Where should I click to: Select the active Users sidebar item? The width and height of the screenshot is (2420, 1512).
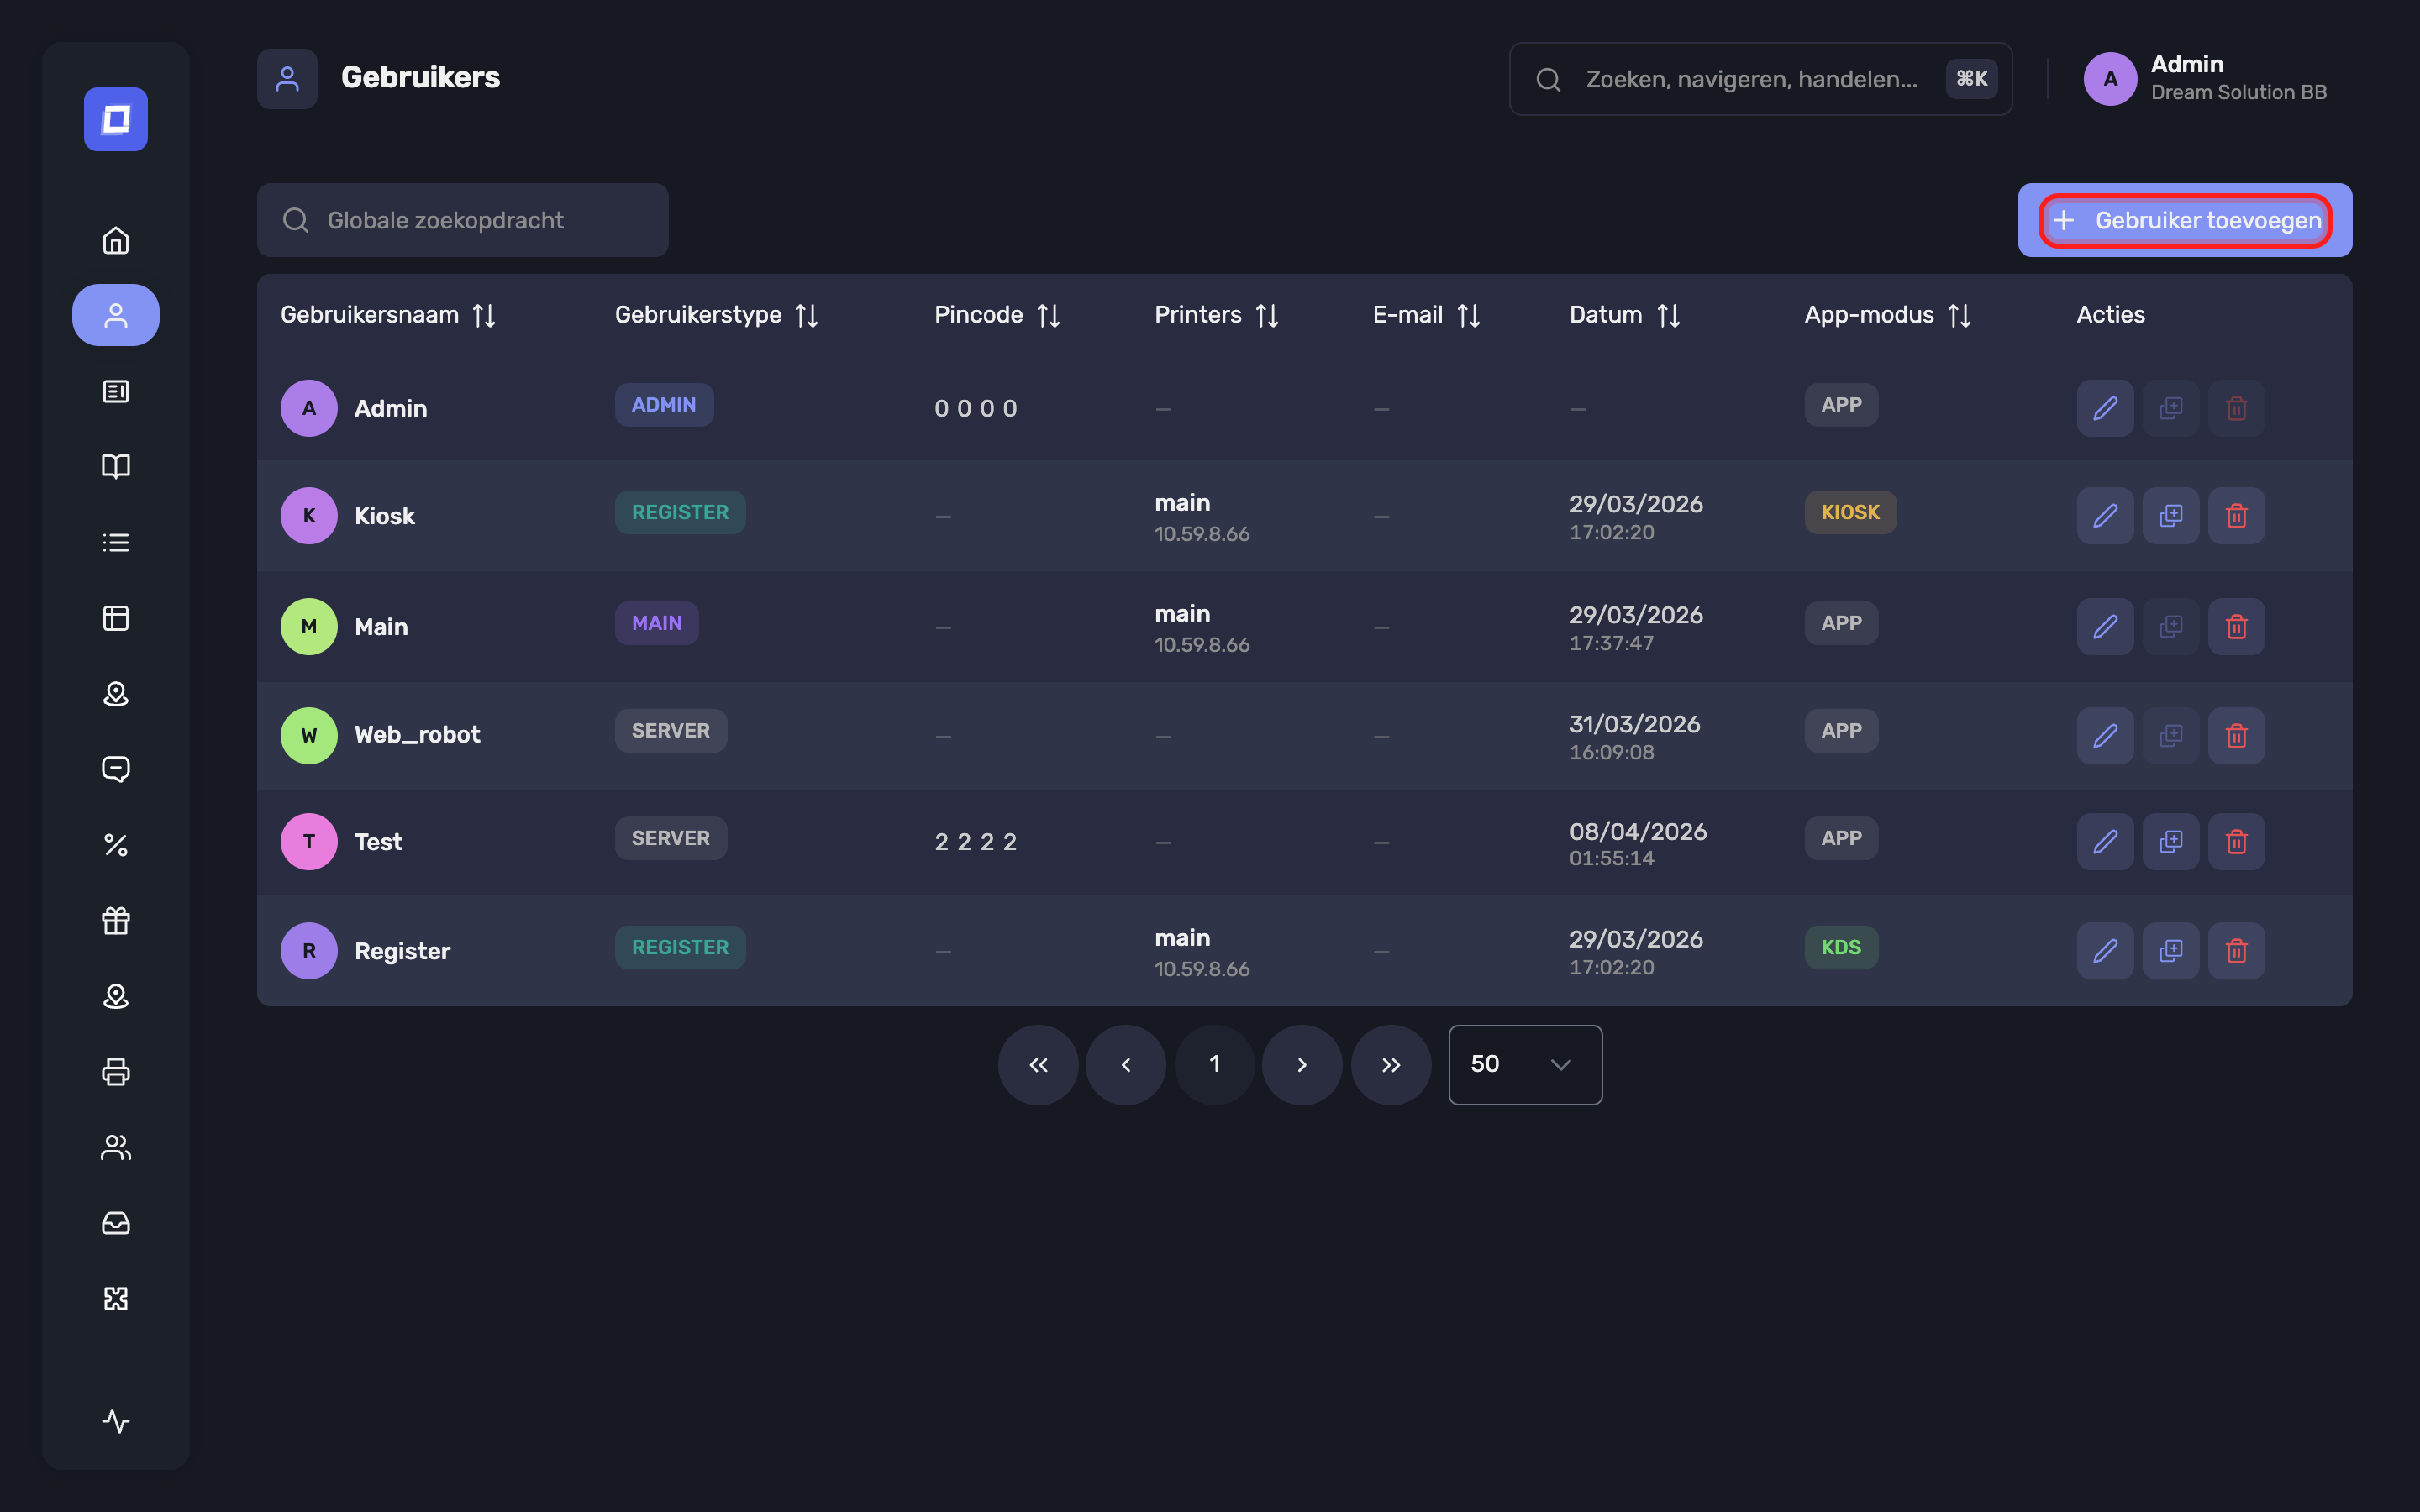tap(116, 315)
